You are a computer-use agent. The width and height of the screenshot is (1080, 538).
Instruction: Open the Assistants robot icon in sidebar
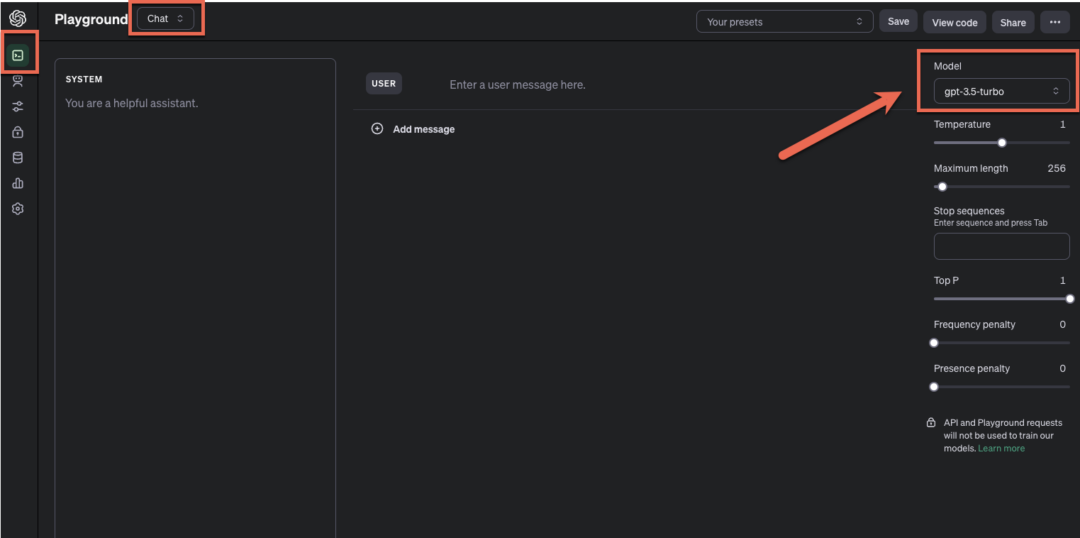(x=17, y=81)
